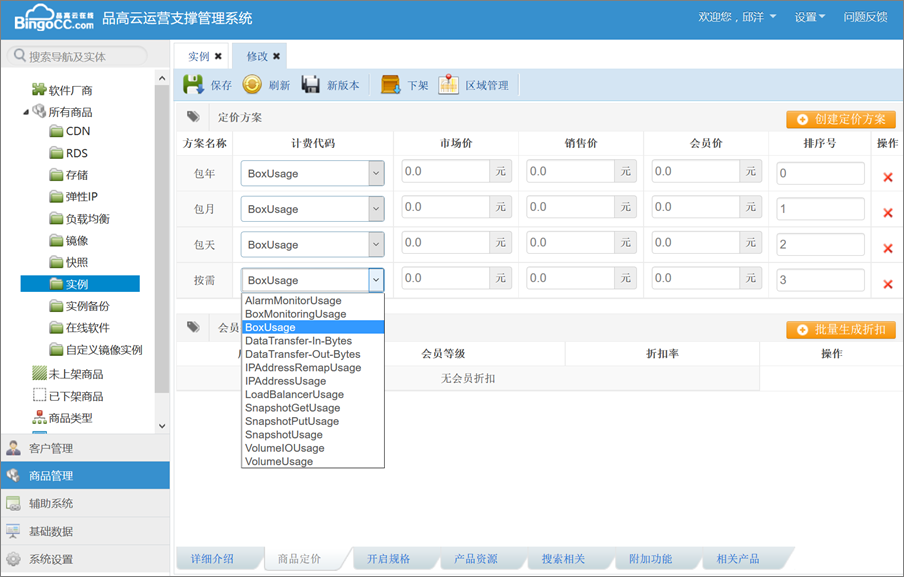Choose VolumeUsage option

point(312,461)
